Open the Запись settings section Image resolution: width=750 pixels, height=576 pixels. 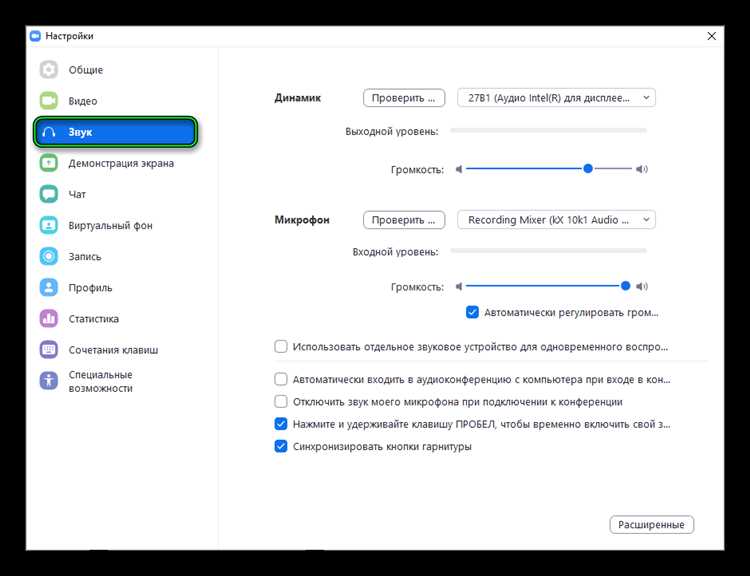(x=85, y=256)
